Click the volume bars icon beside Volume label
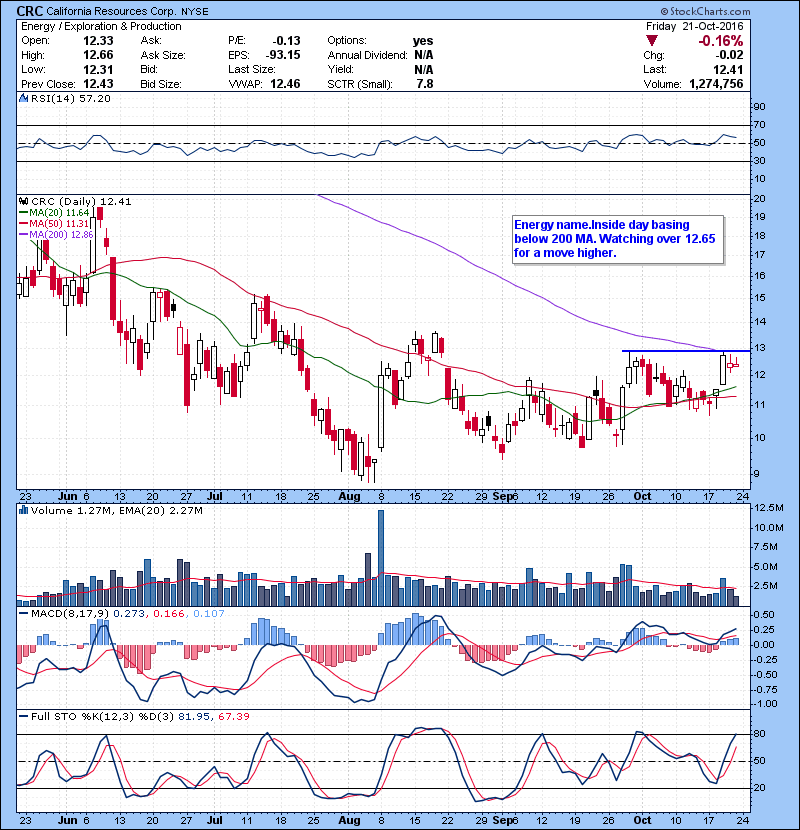 pyautogui.click(x=23, y=510)
